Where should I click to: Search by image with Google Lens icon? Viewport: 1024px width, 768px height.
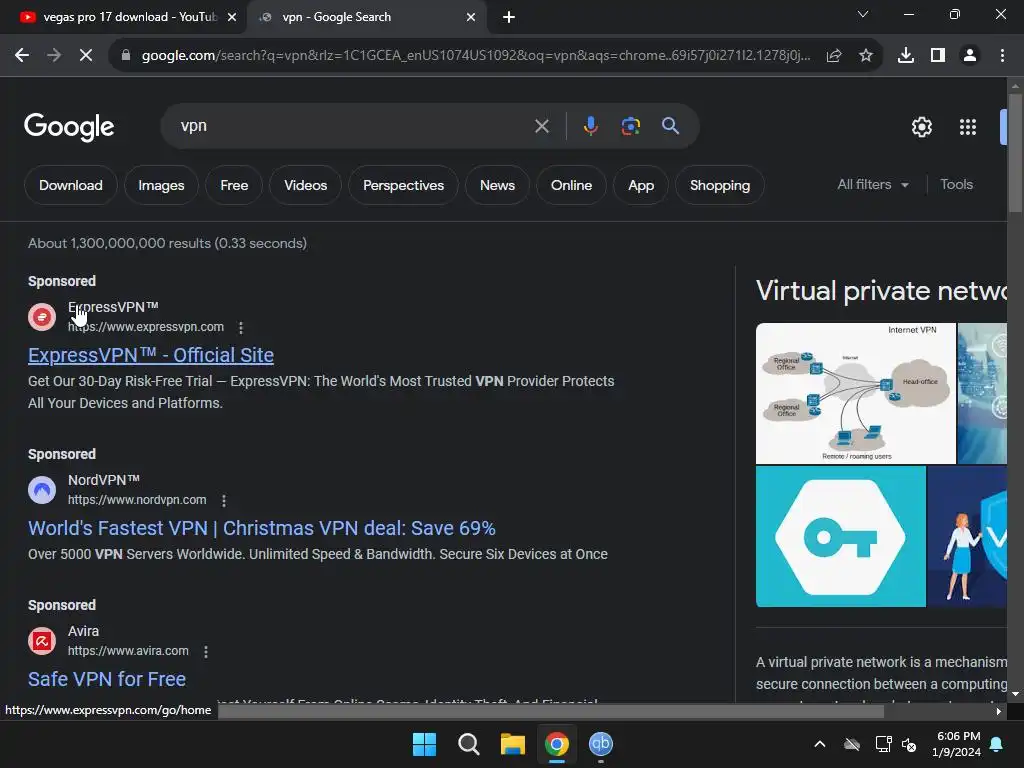click(630, 125)
